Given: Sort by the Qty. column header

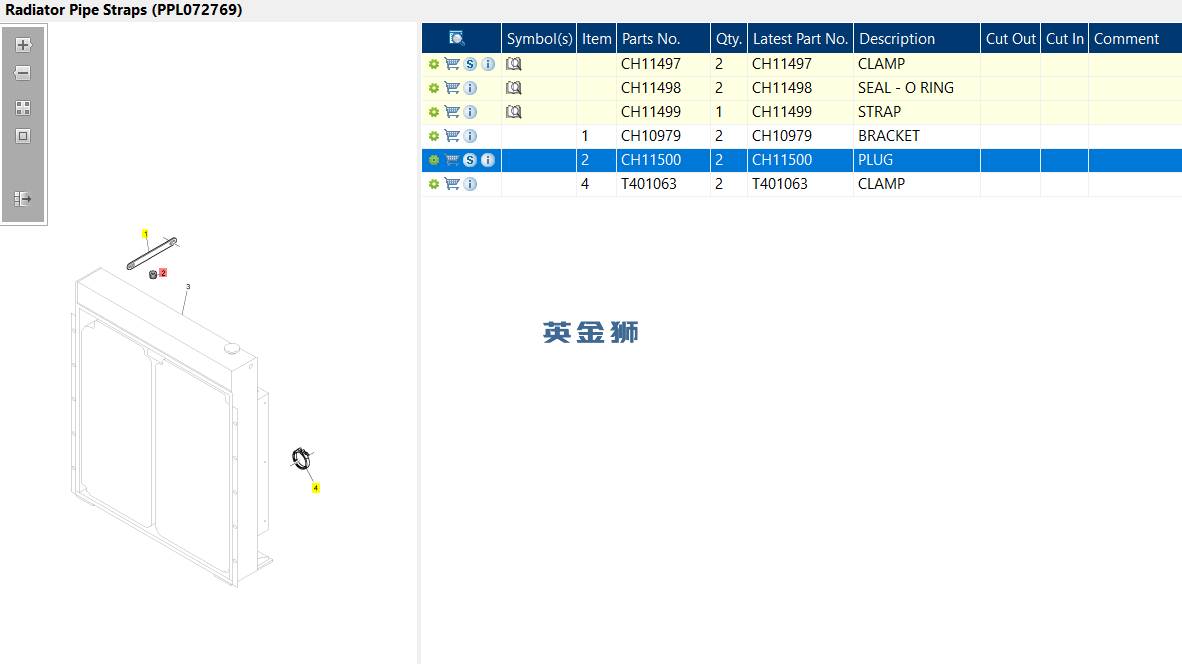Looking at the screenshot, I should click(x=729, y=38).
